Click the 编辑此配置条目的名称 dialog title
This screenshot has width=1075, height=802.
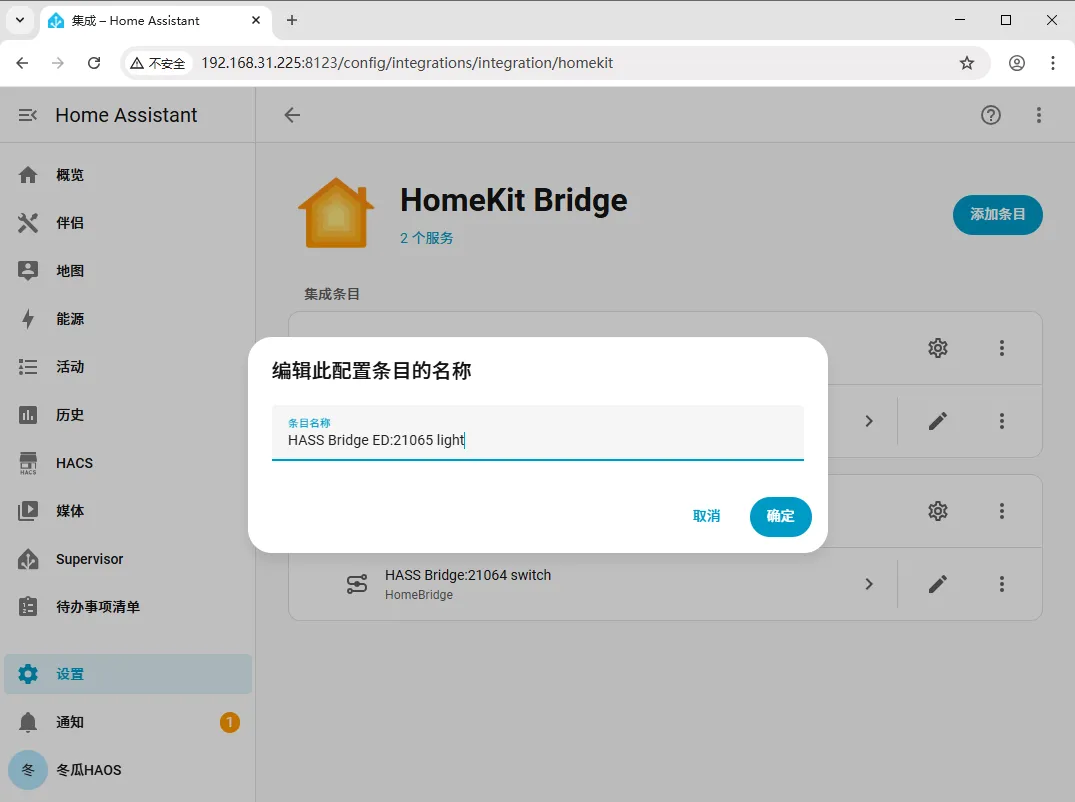[372, 371]
